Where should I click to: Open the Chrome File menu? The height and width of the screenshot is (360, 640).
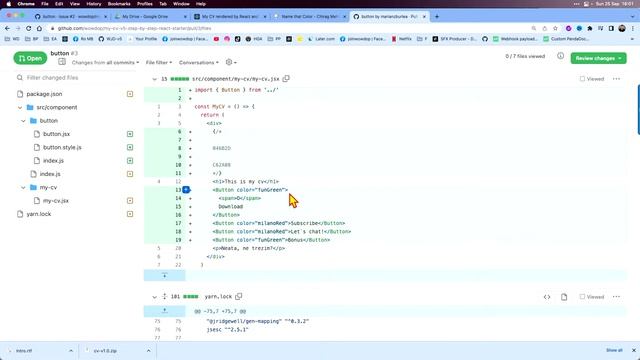click(45, 4)
